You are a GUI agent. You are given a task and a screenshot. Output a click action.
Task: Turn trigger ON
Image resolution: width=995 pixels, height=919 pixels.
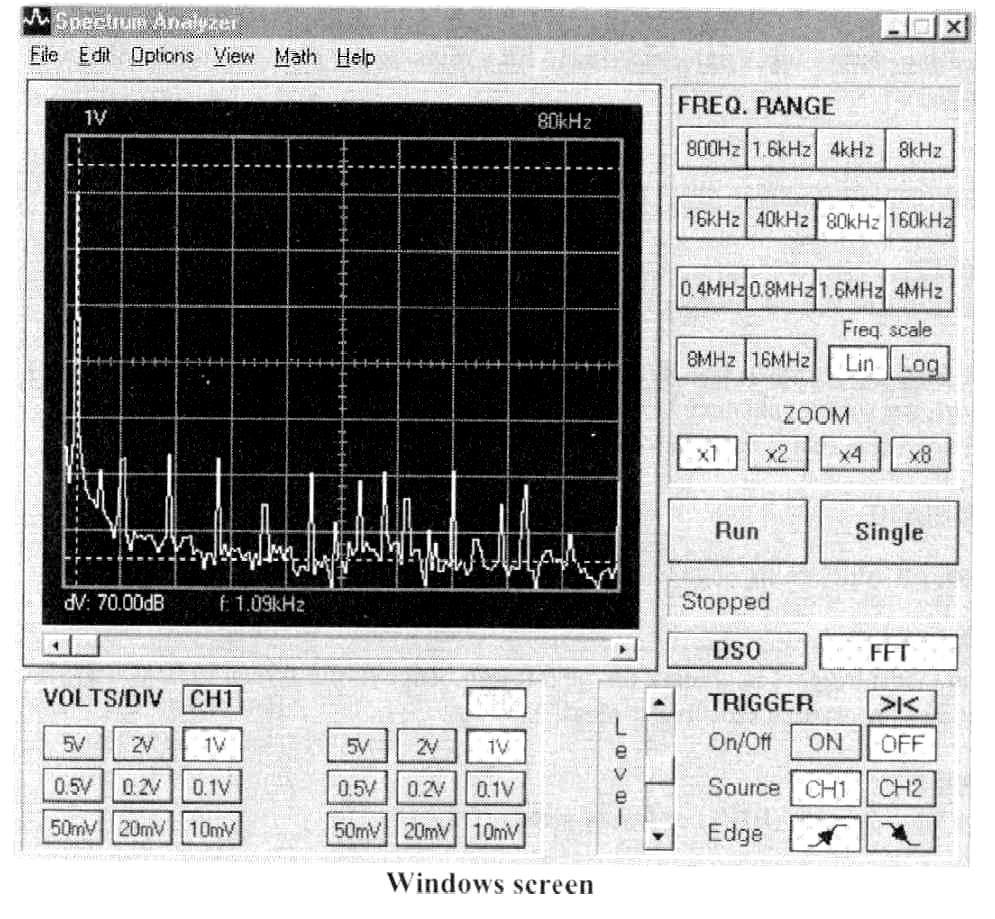click(x=825, y=744)
